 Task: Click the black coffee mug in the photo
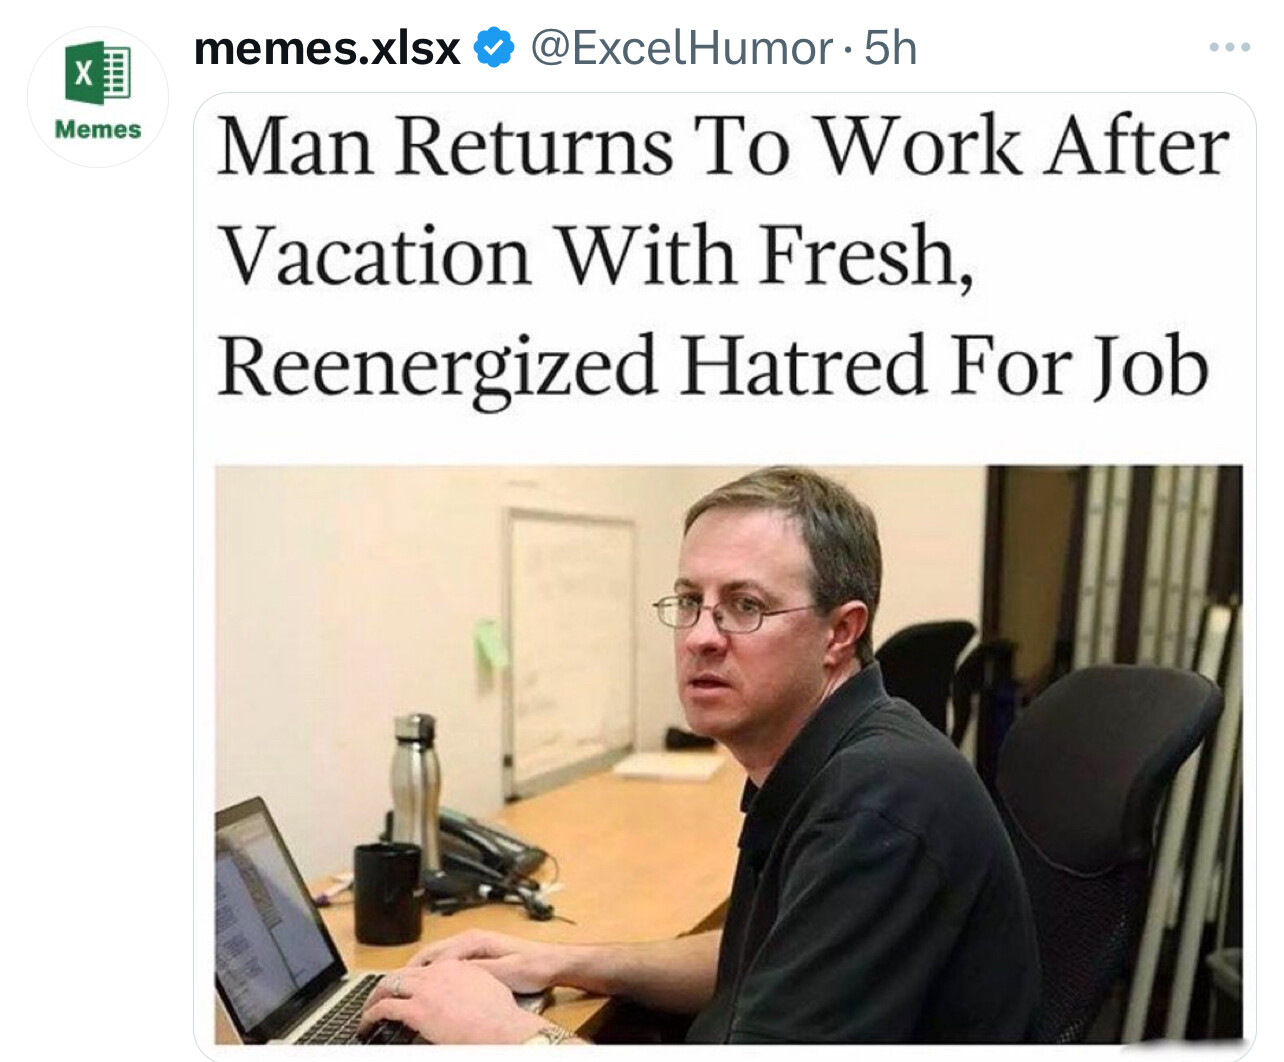[x=388, y=893]
